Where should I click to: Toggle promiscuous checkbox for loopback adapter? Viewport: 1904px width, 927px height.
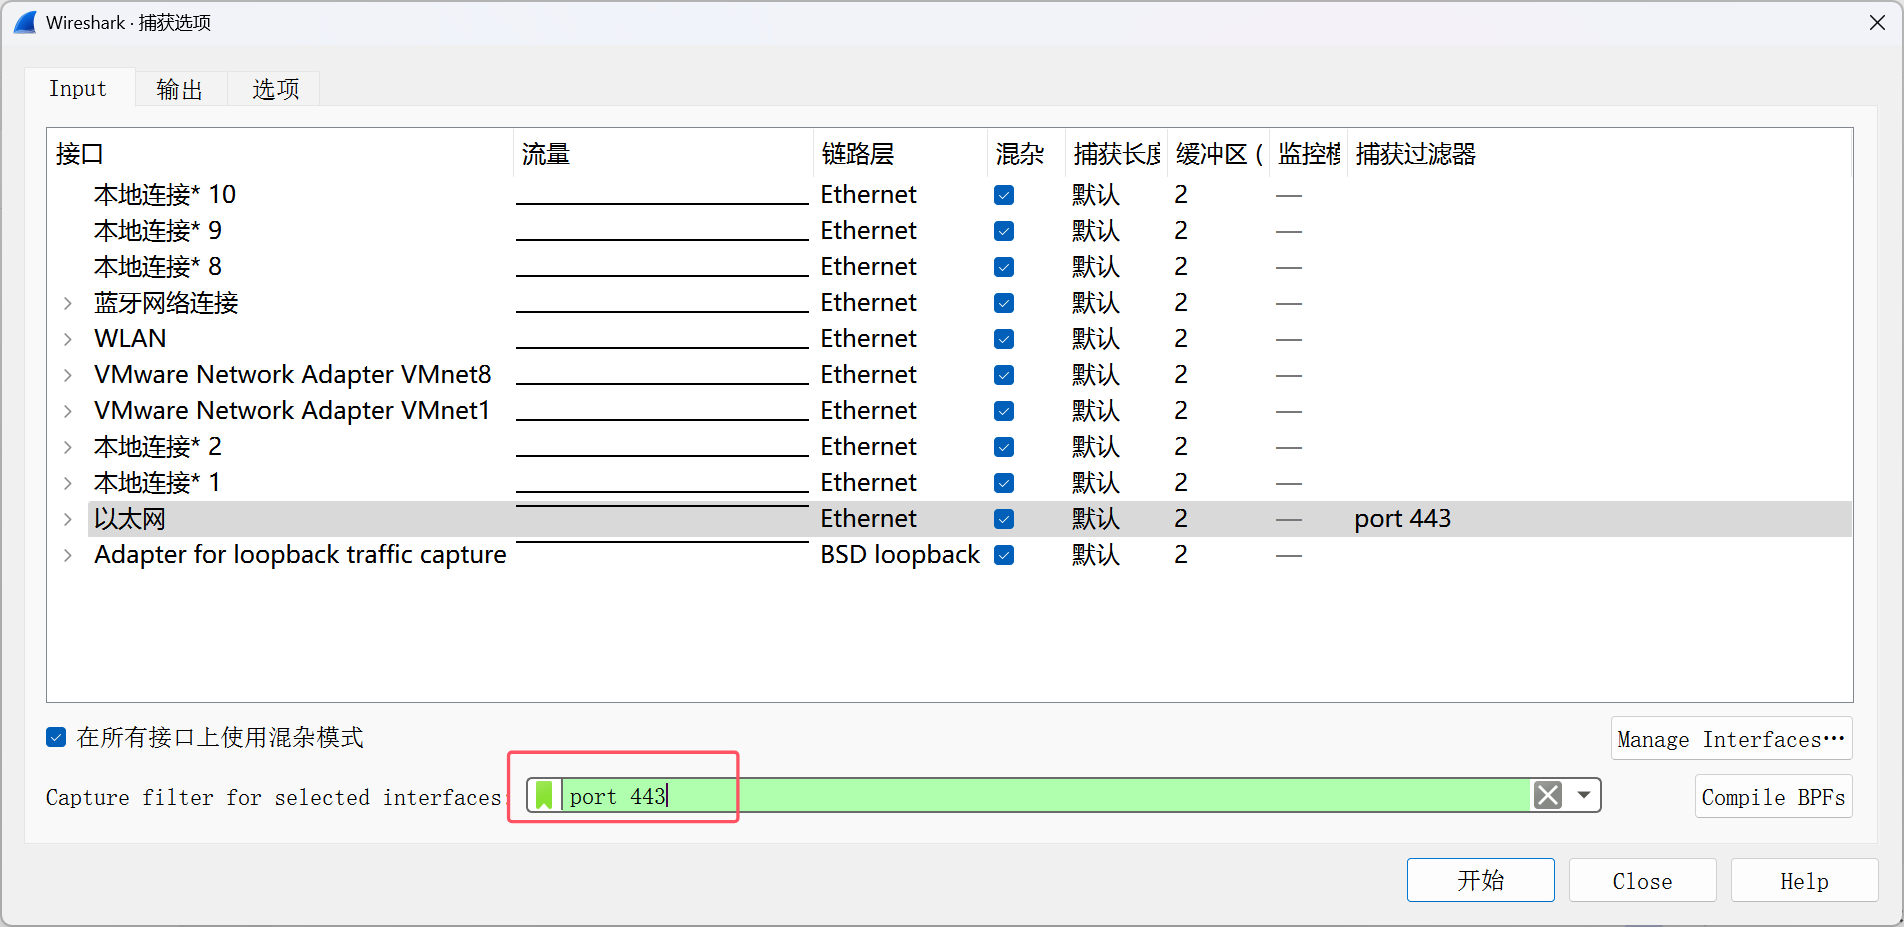pyautogui.click(x=1004, y=555)
